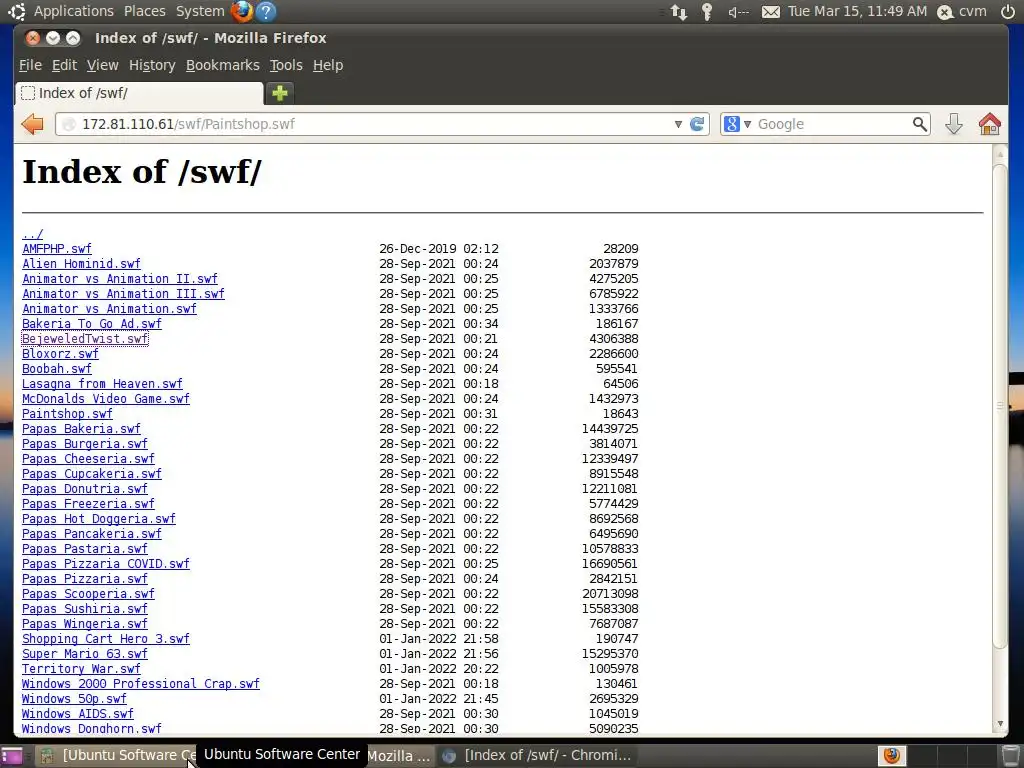The height and width of the screenshot is (768, 1024).
Task: Open Shopping Cart Hero 3.swf
Action: click(x=106, y=639)
